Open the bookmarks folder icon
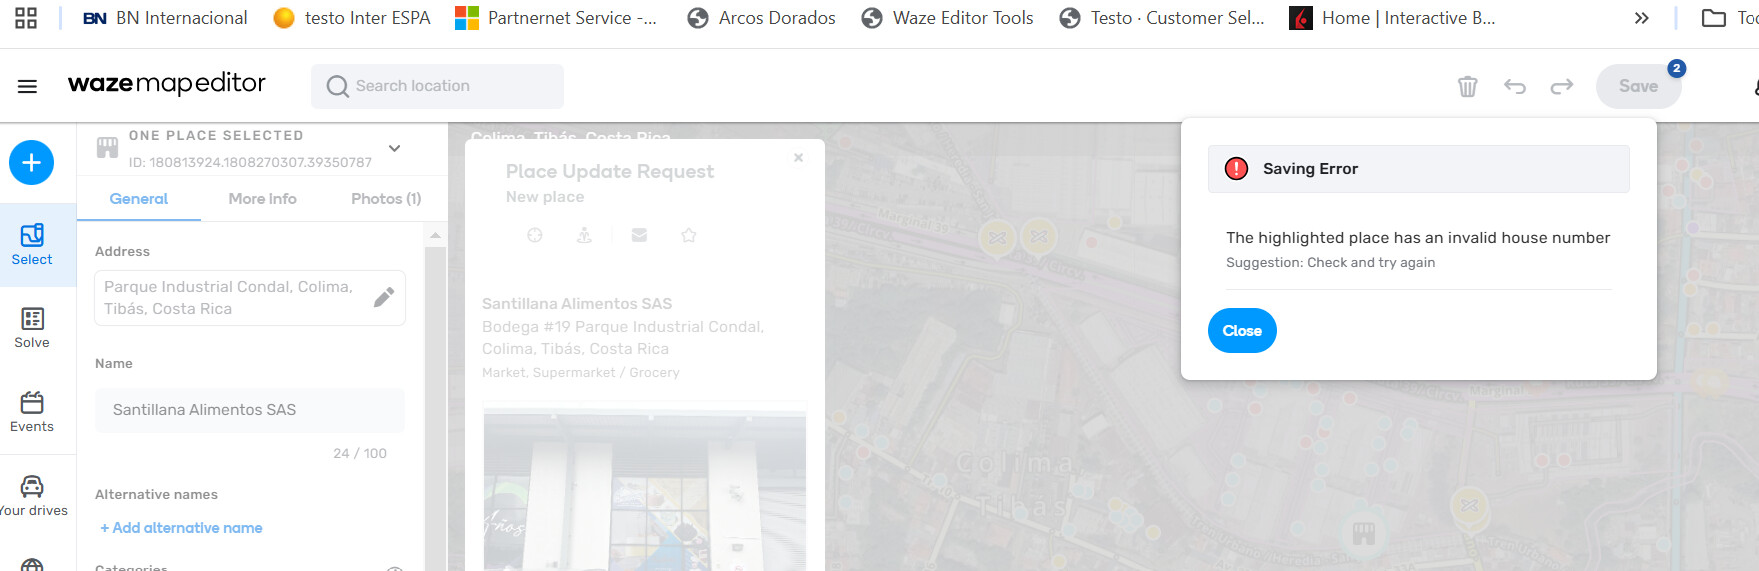Viewport: 1759px width, 571px height. point(1714,18)
